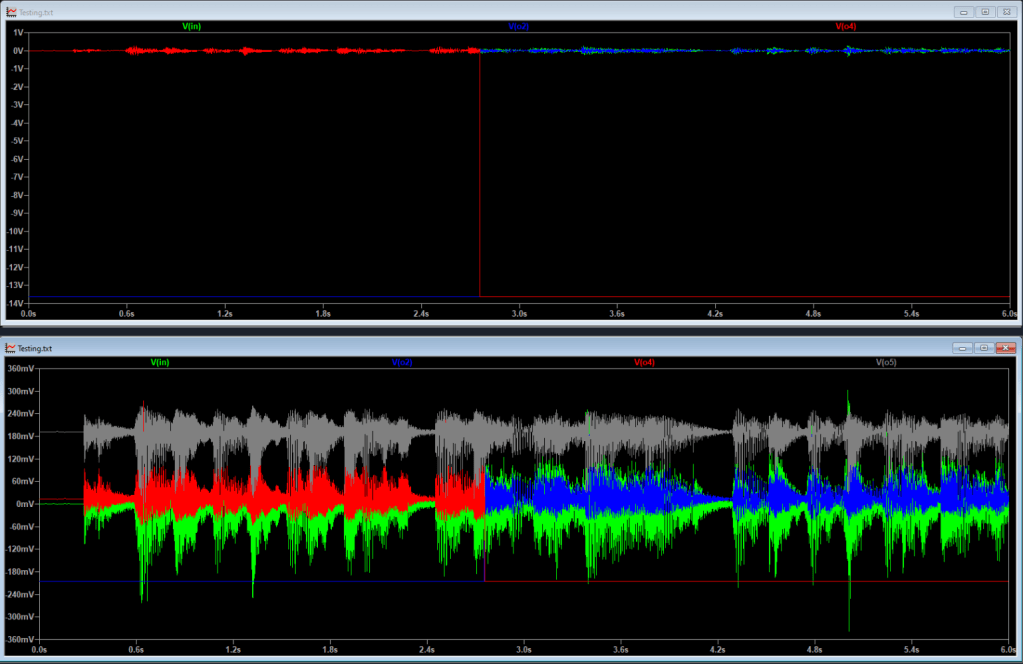The image size is (1023, 664).
Task: Close the top waveform window
Action: (x=1006, y=11)
